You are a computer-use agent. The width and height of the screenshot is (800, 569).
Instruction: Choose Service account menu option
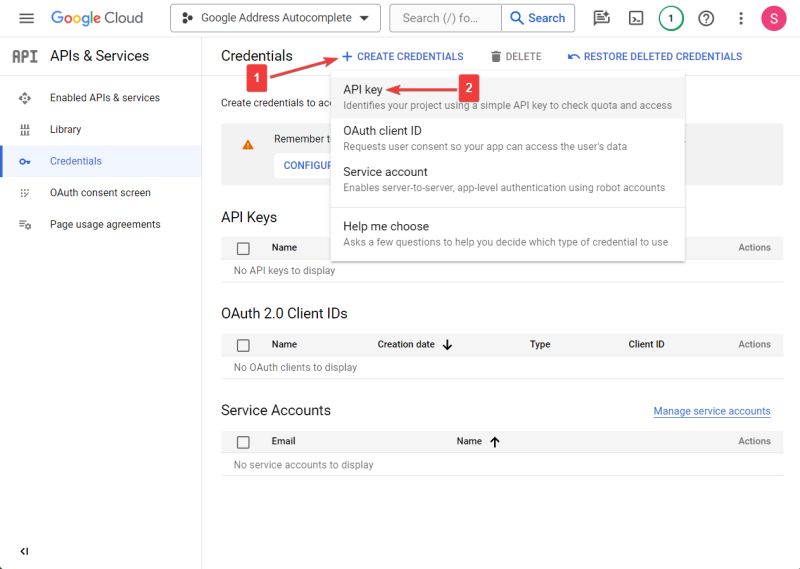(508, 180)
